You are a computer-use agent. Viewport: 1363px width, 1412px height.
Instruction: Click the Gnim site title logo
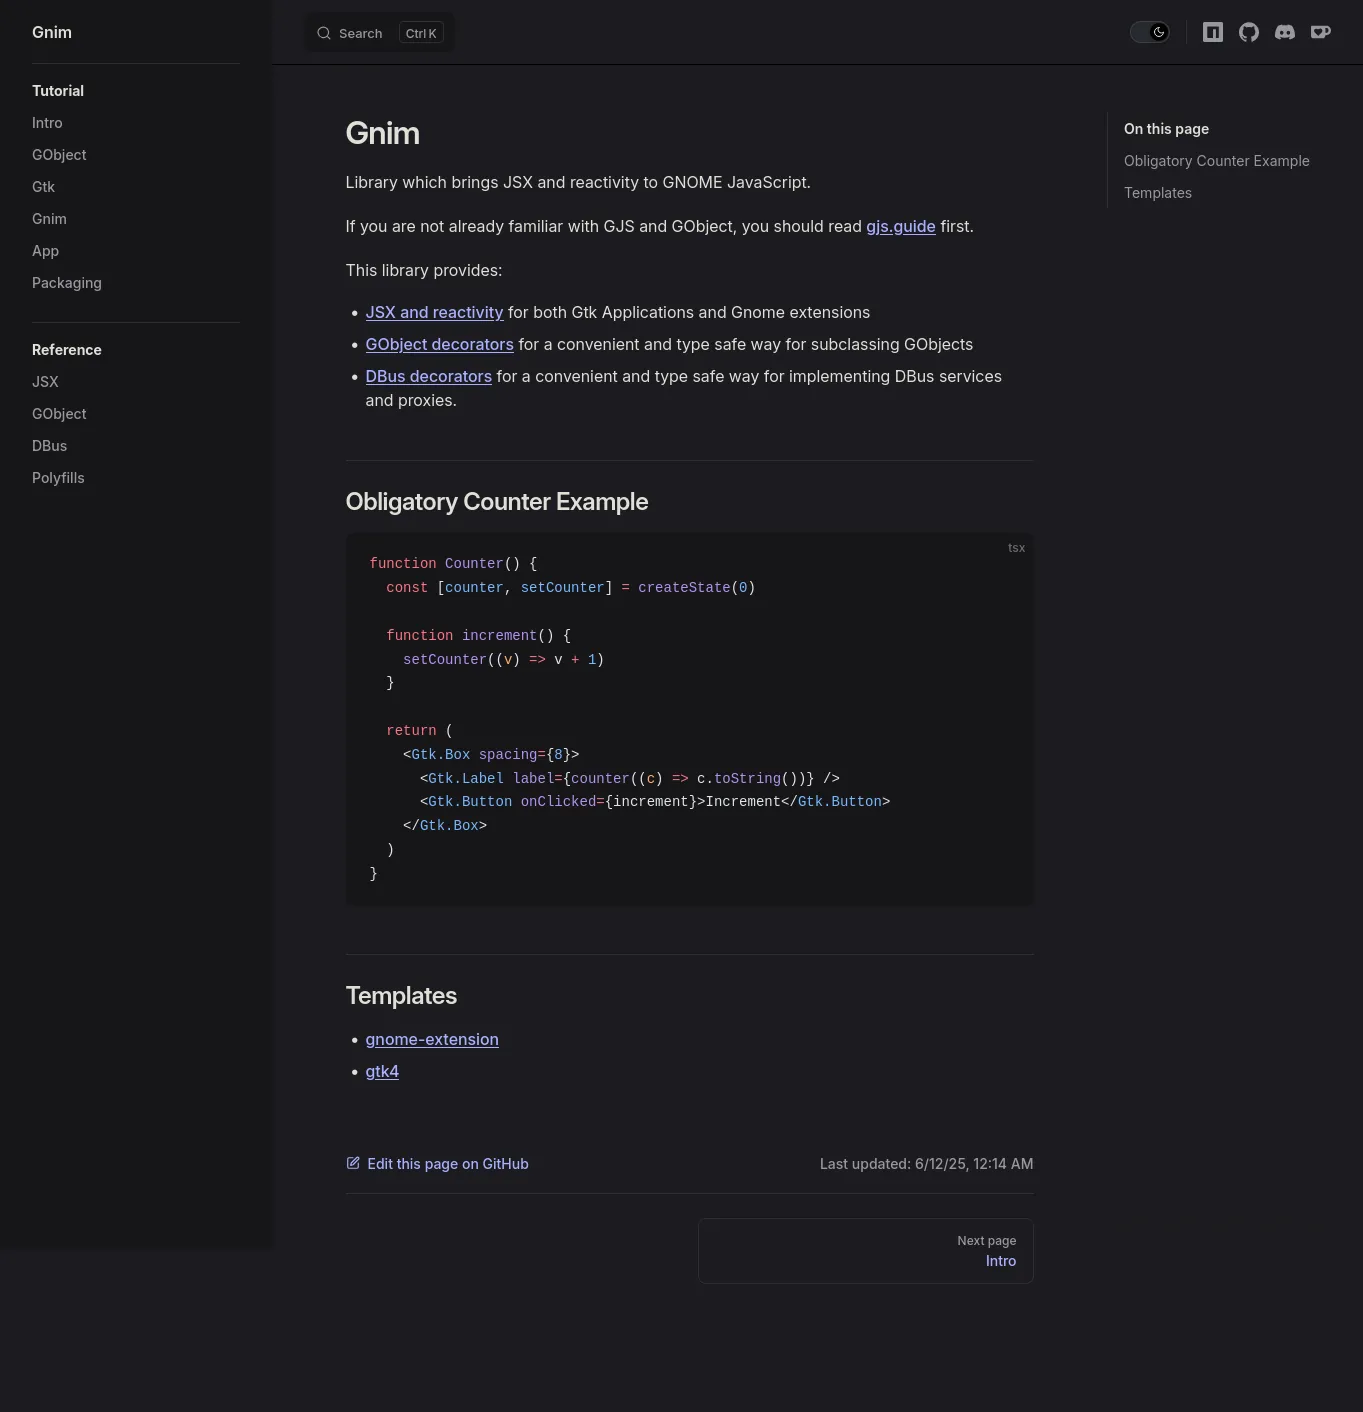[52, 32]
